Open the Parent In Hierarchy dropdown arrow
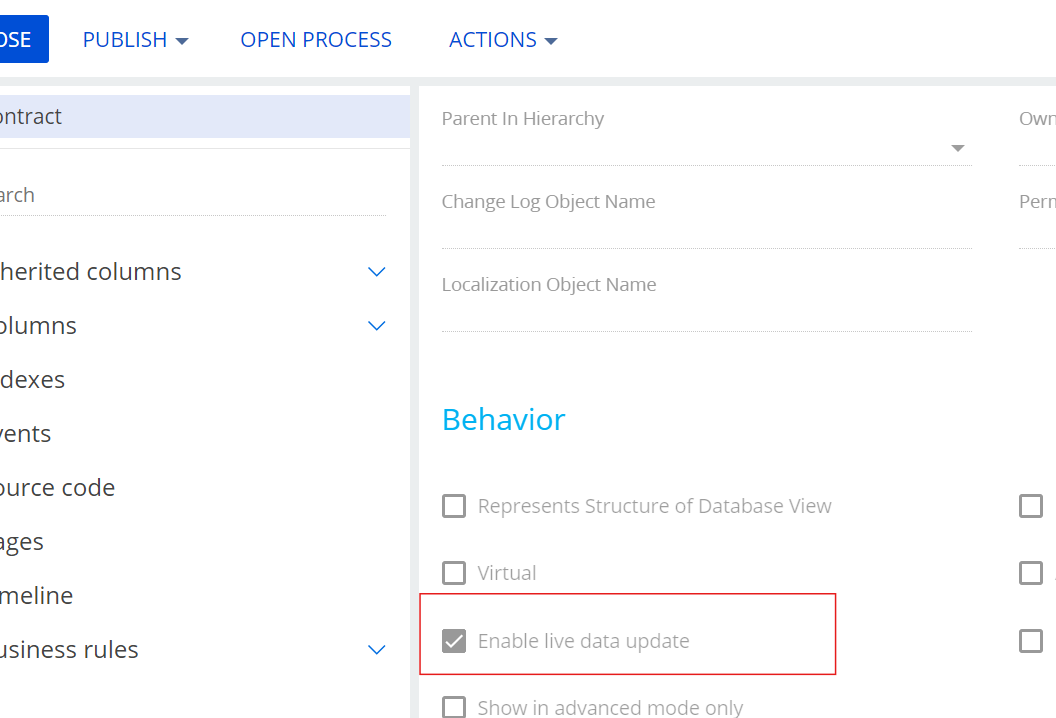Screen dimensions: 1056x718 tap(957, 148)
